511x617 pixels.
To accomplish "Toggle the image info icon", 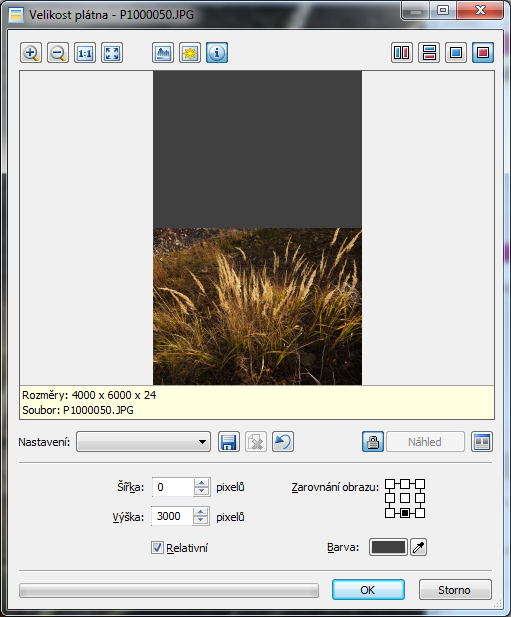I will pyautogui.click(x=217, y=53).
